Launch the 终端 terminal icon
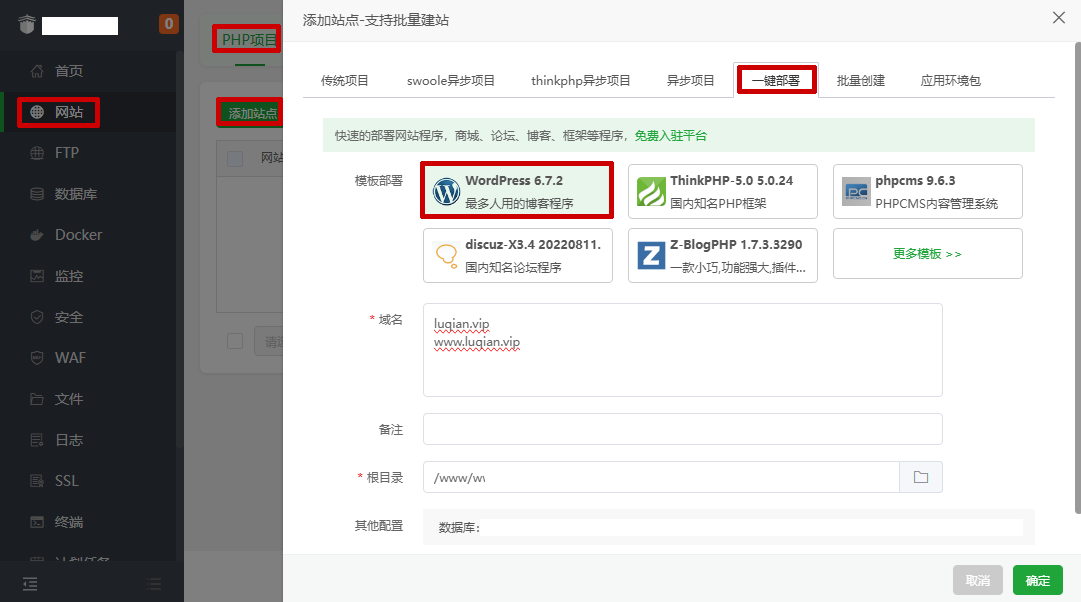Image resolution: width=1081 pixels, height=602 pixels. pos(37,521)
